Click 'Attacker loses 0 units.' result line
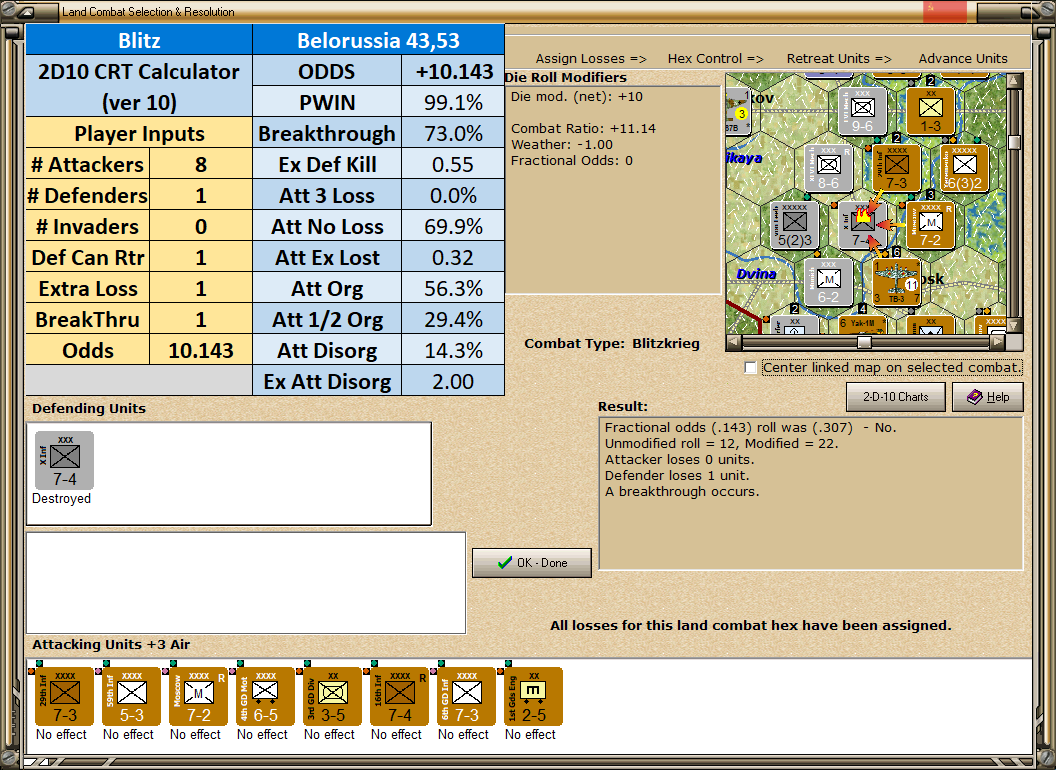Image resolution: width=1056 pixels, height=770 pixels. pos(680,459)
